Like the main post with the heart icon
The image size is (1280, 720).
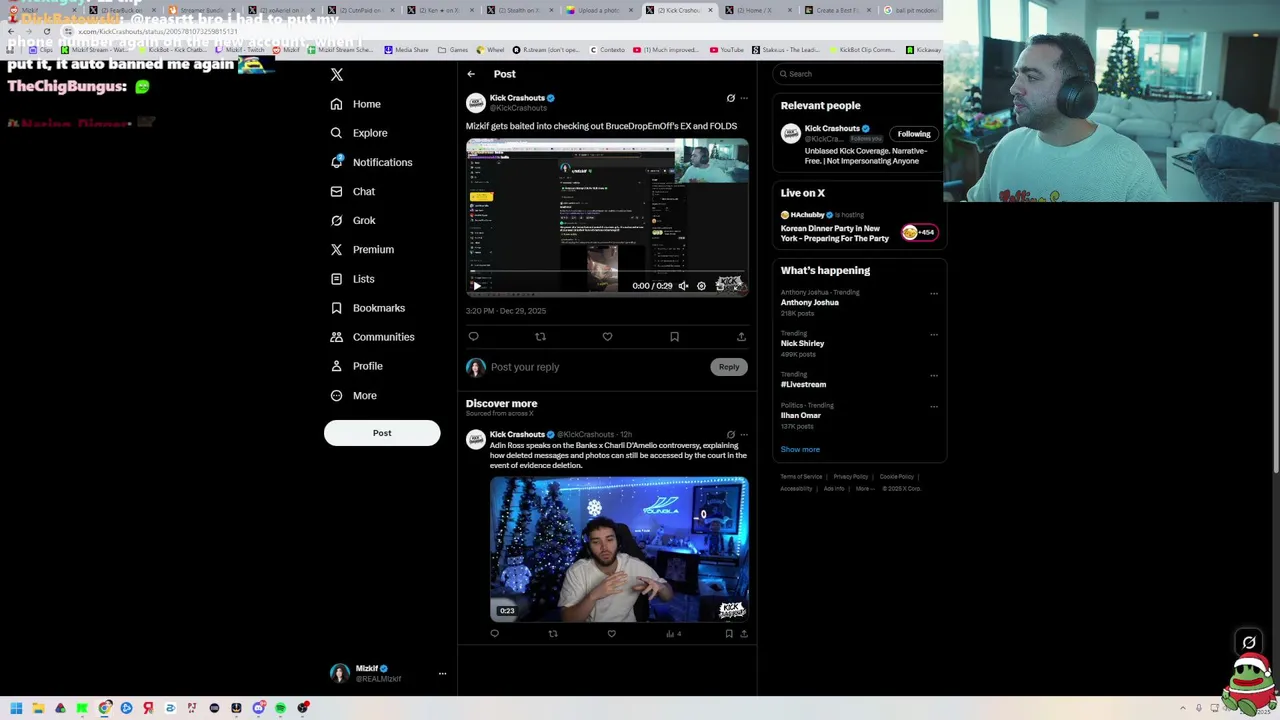point(607,337)
